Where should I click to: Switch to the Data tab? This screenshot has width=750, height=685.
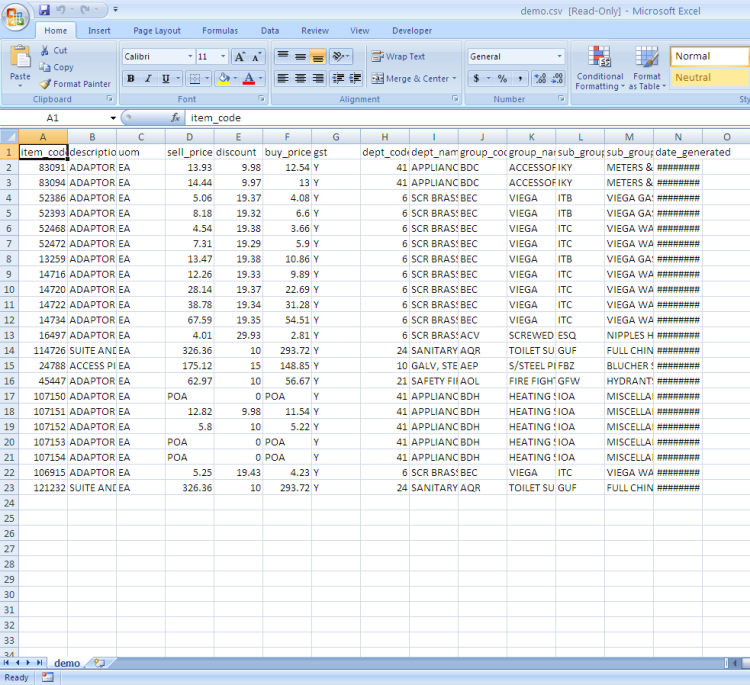270,31
